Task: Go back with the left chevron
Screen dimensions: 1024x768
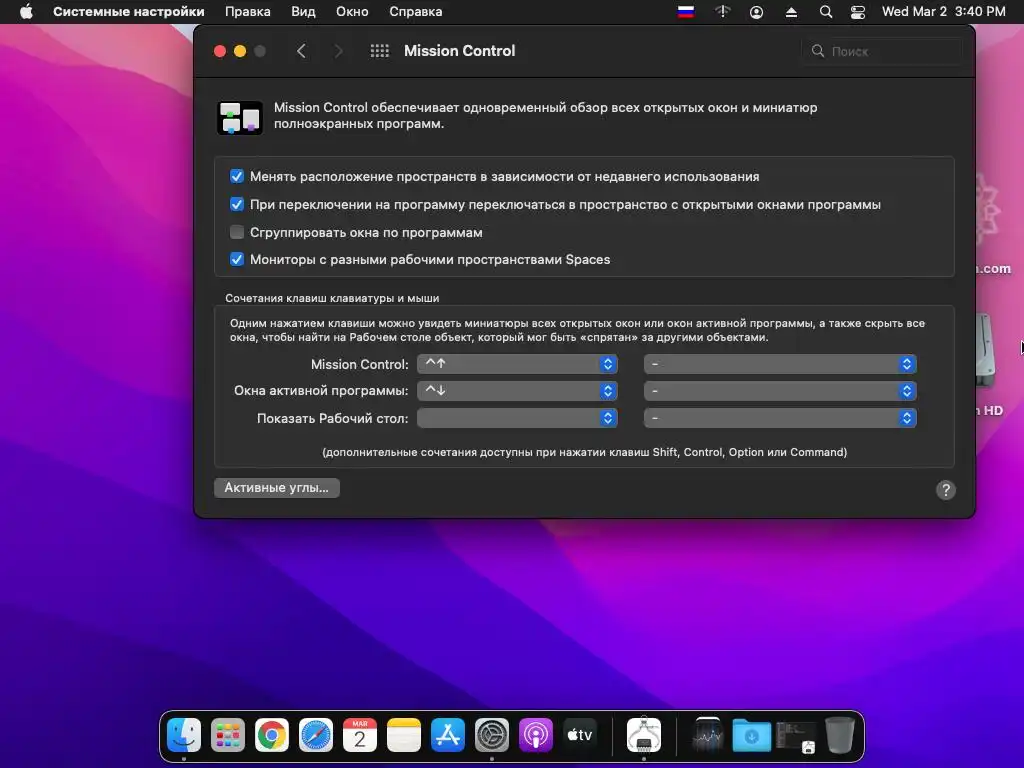Action: click(301, 51)
